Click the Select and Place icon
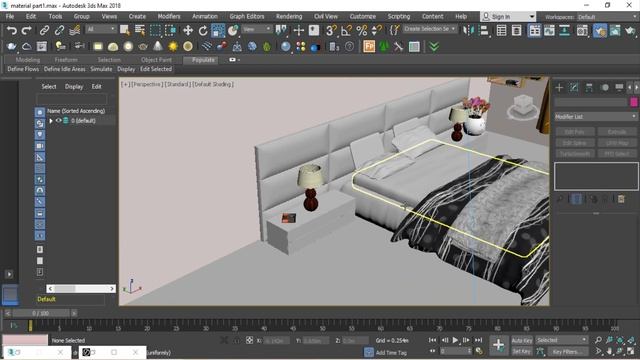The image size is (640, 360). pos(233,30)
